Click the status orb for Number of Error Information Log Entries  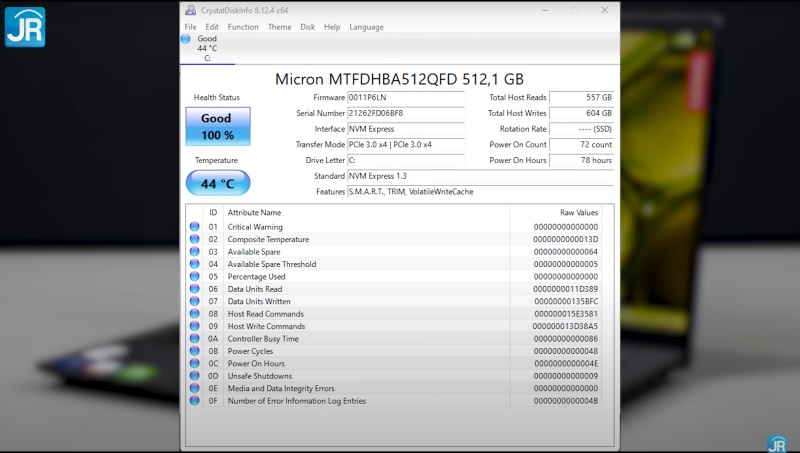[194, 400]
